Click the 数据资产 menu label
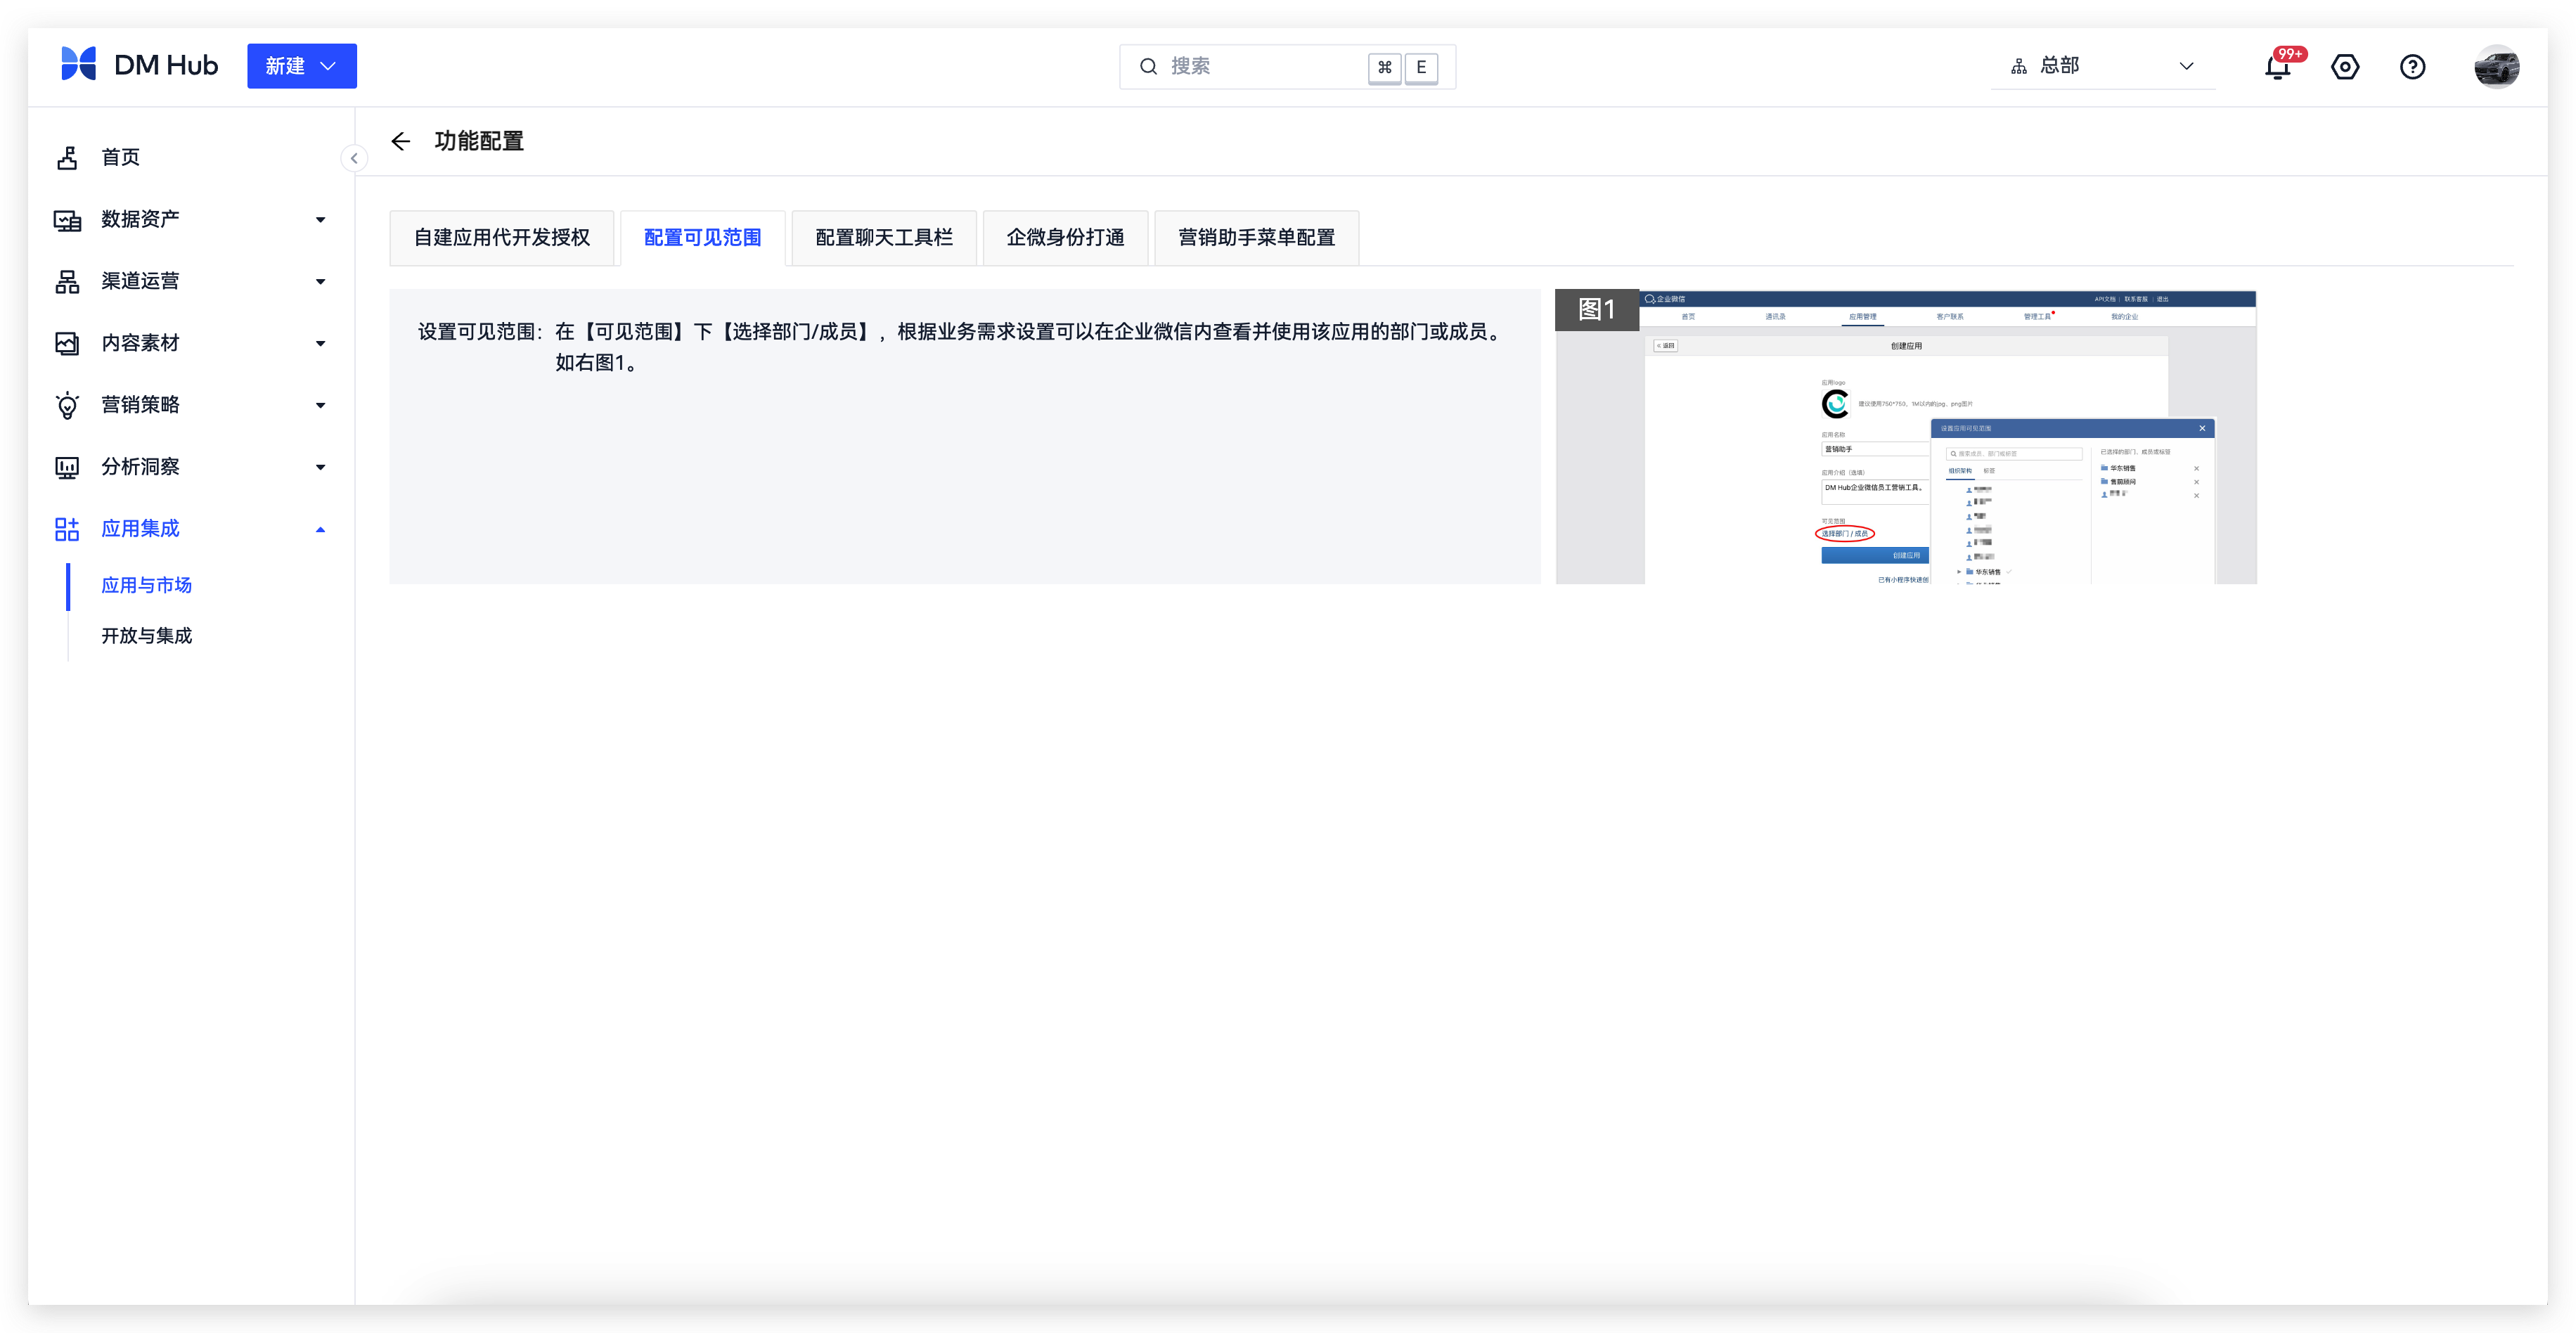 (140, 219)
